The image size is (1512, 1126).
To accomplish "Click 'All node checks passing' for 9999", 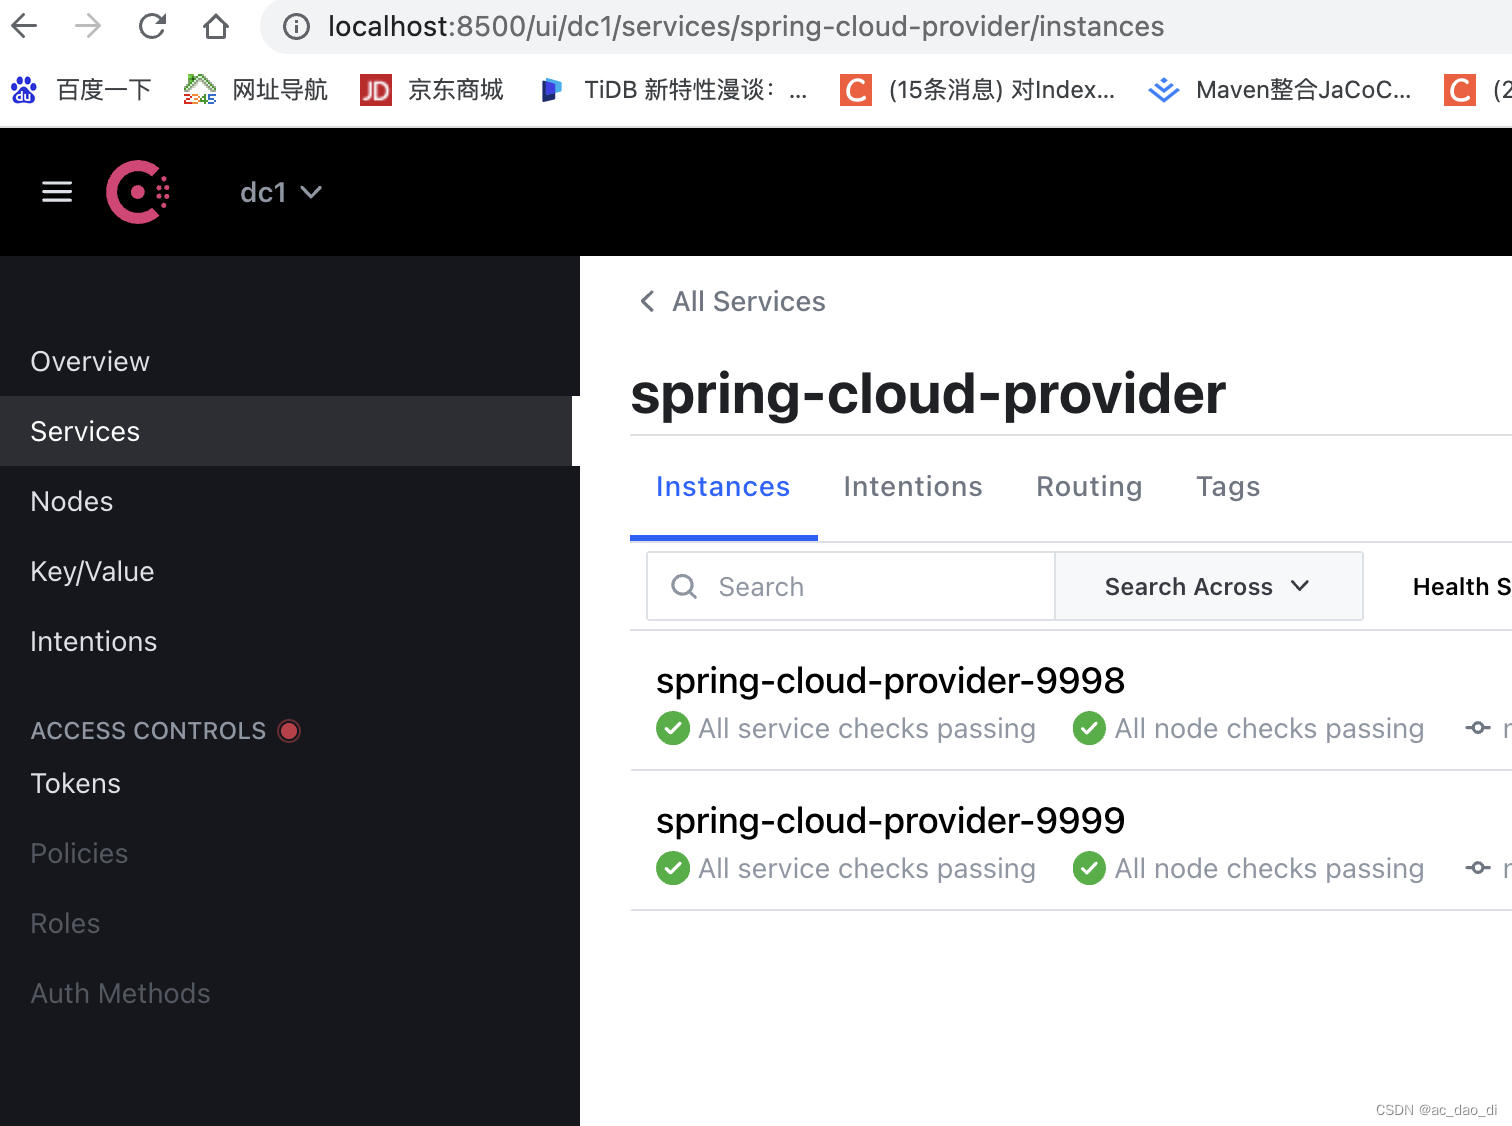I will [1269, 869].
